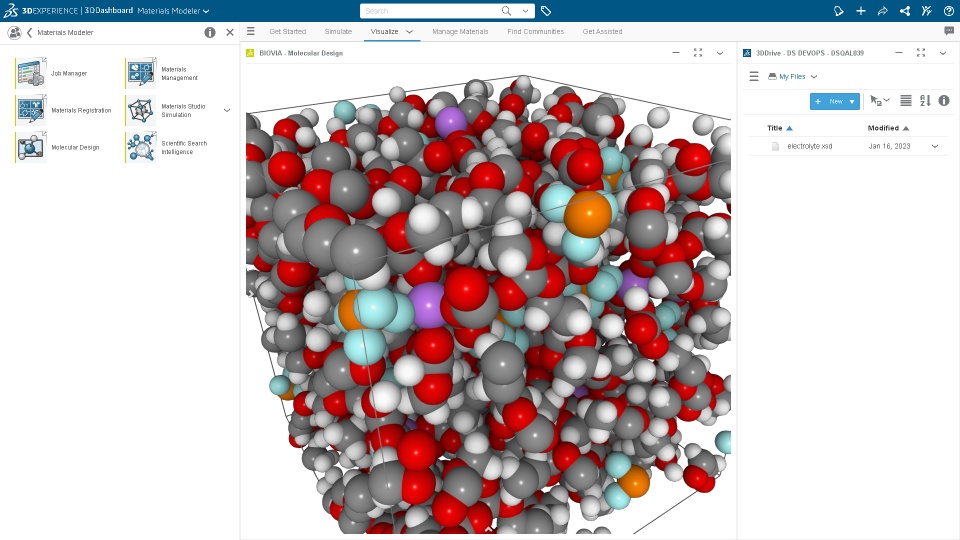
Task: Click the 3DEXPERIENCE compass logo
Action: [x=10, y=10]
